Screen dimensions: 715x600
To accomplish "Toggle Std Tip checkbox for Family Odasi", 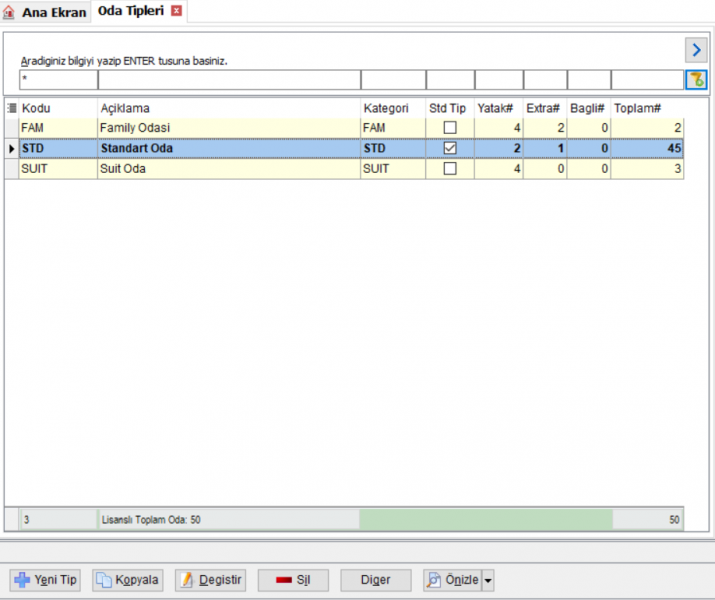I will point(450,128).
